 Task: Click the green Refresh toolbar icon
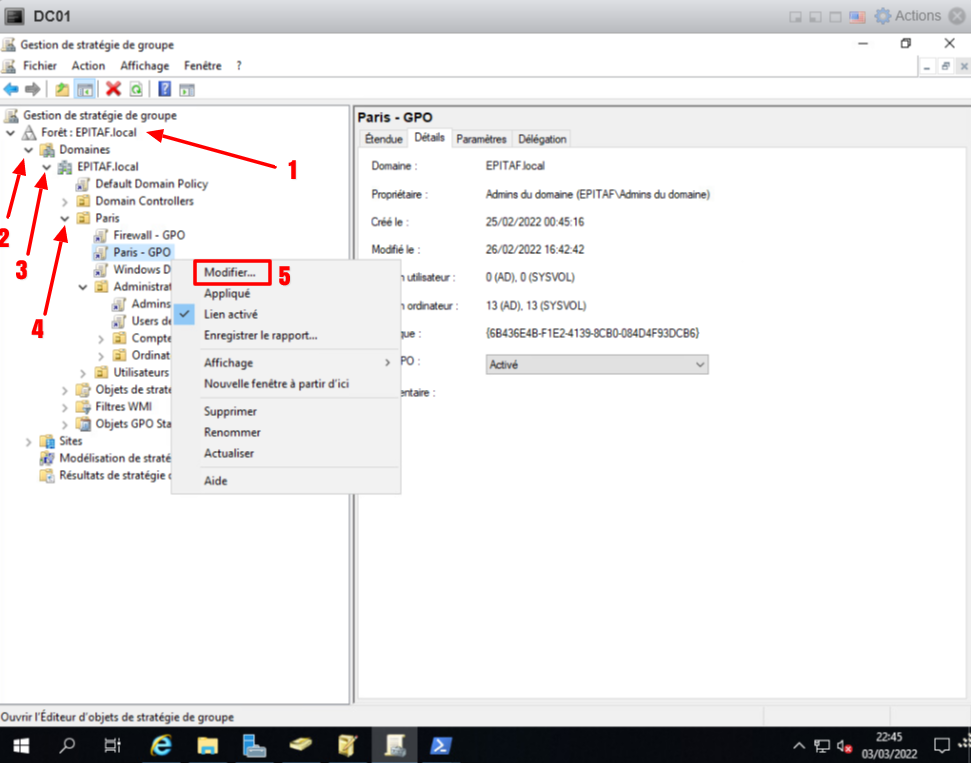coord(135,89)
